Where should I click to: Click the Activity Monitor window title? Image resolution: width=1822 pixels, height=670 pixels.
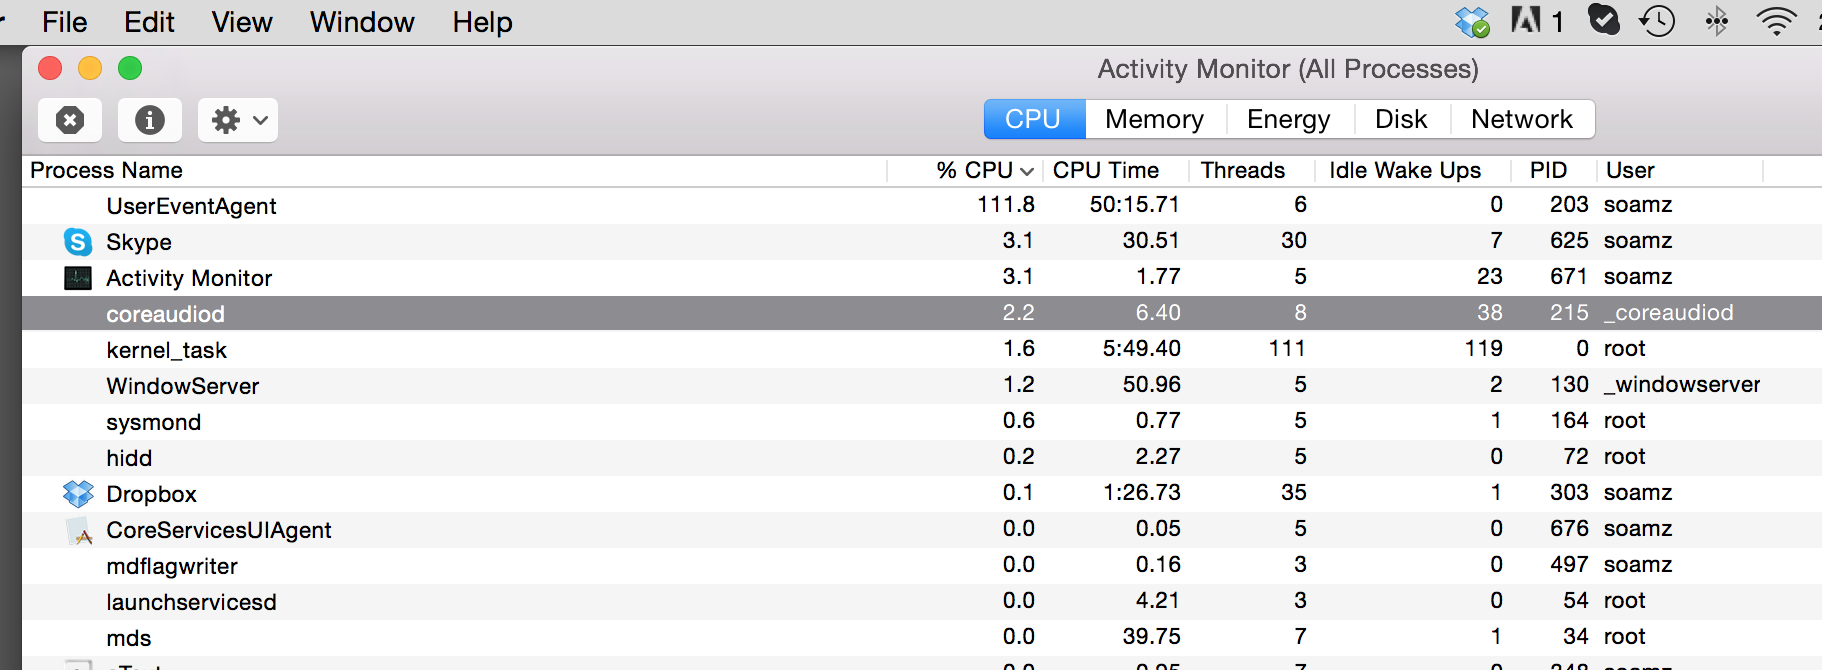[1288, 69]
